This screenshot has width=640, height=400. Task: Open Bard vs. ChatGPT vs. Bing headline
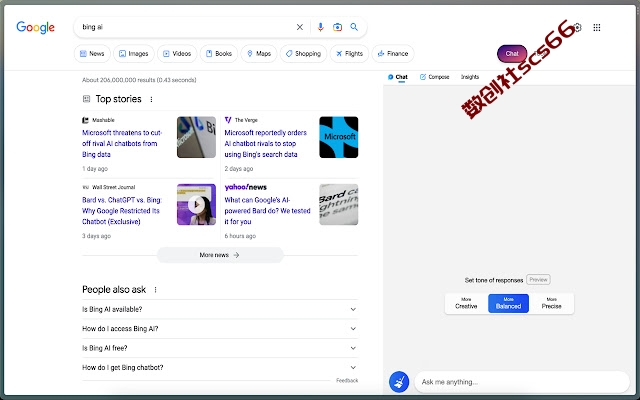[x=122, y=211]
